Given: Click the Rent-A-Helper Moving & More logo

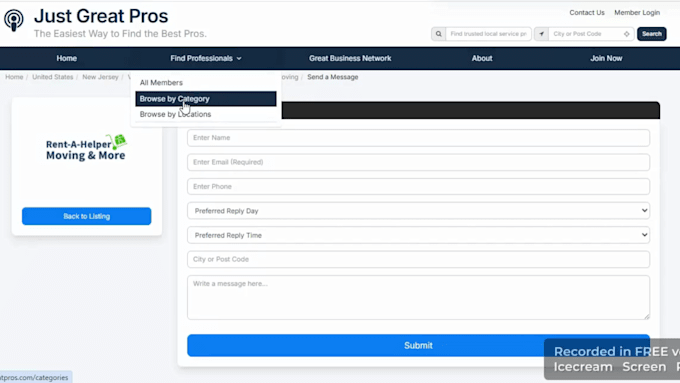Looking at the screenshot, I should (86, 148).
